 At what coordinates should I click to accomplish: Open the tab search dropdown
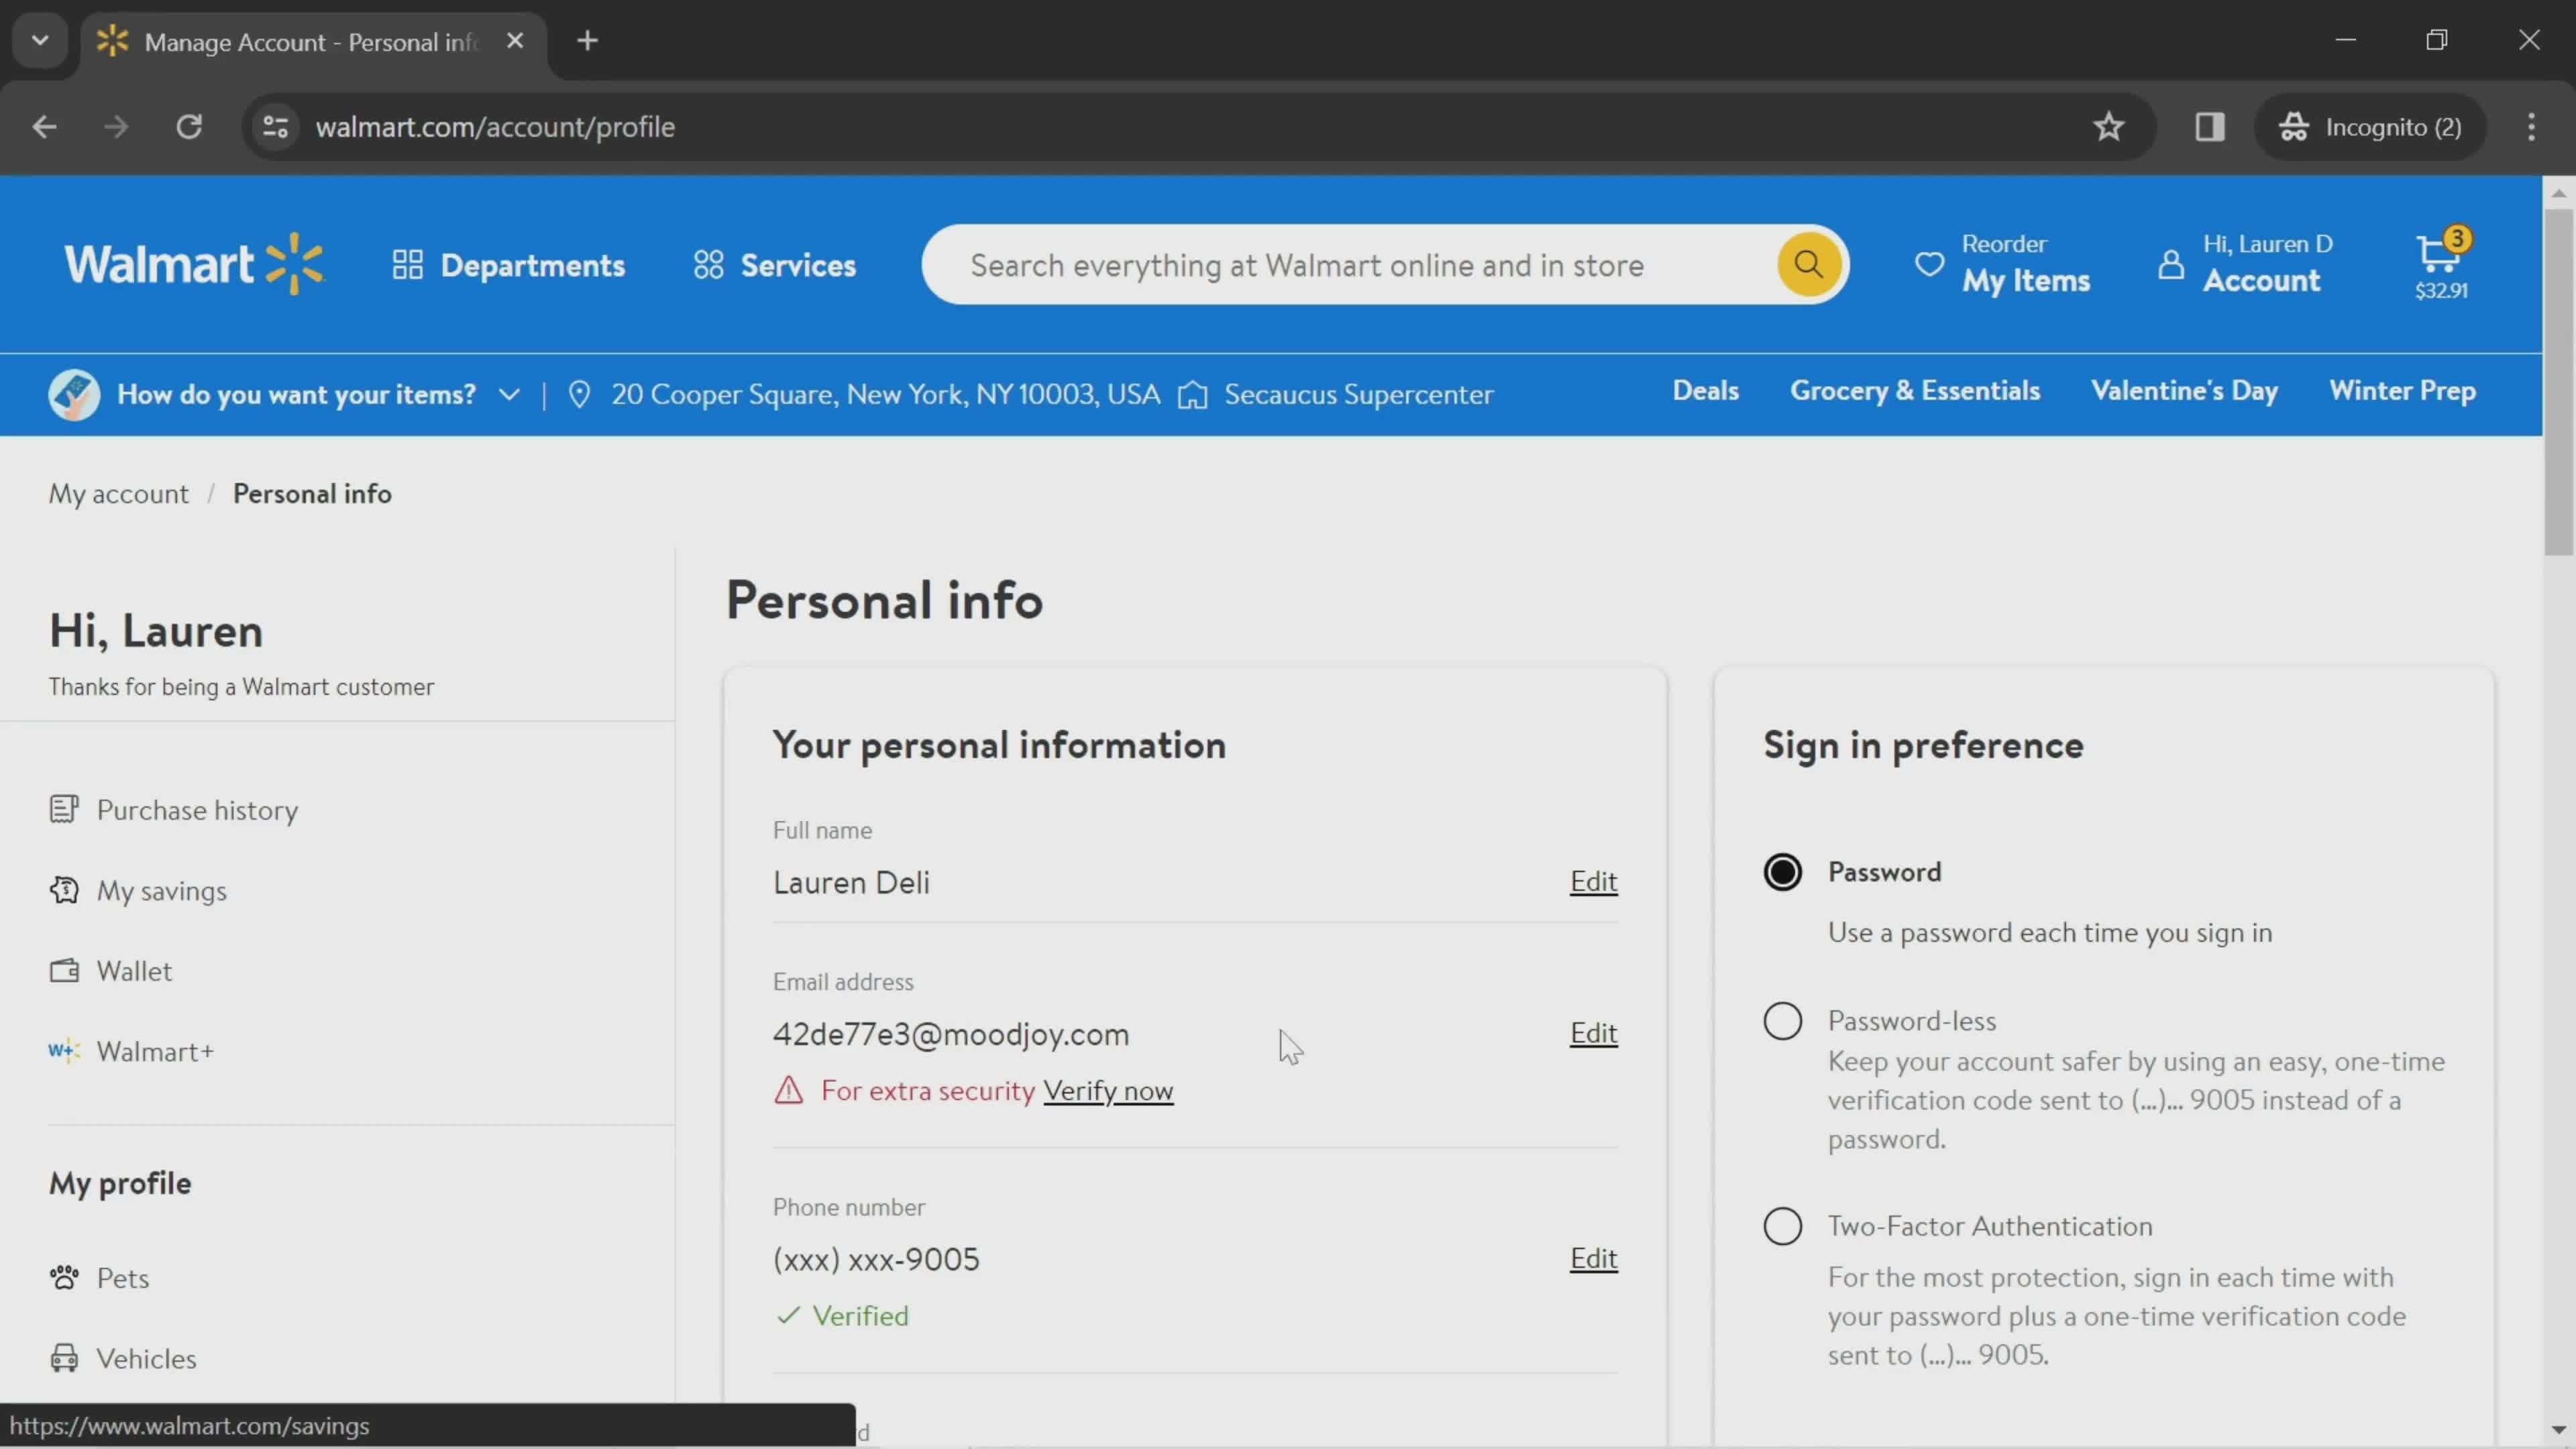[x=40, y=41]
